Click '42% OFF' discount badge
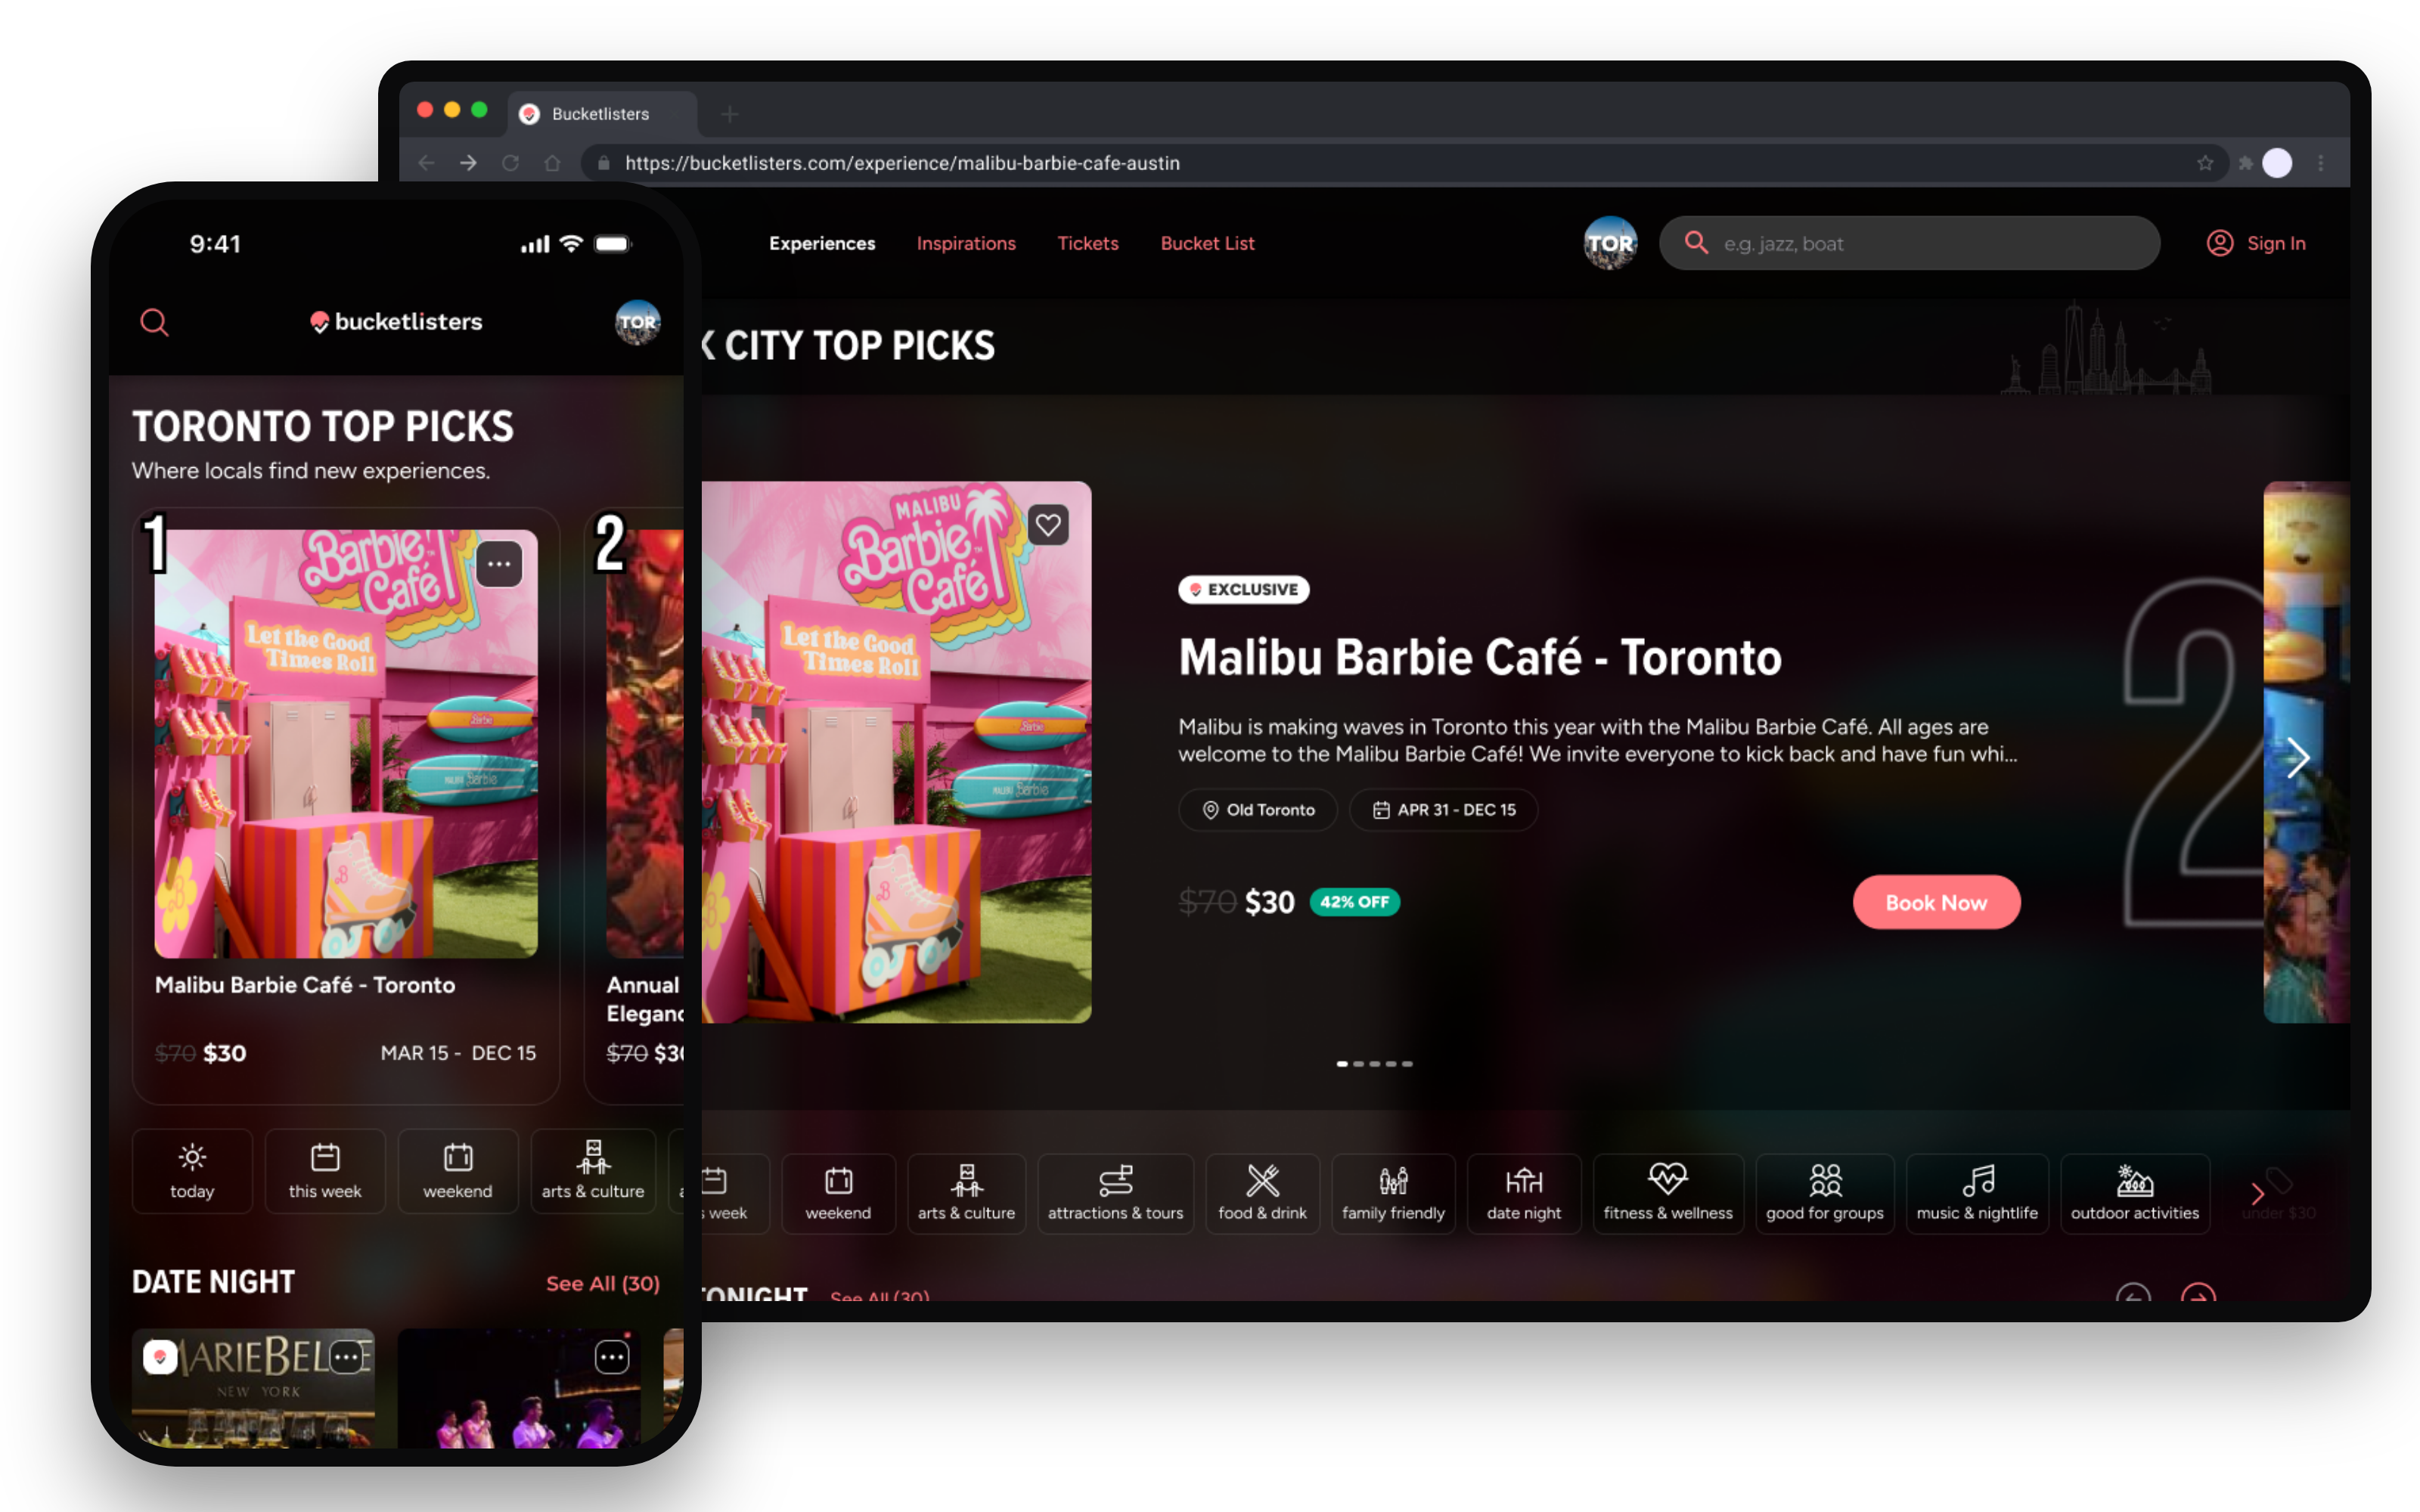The width and height of the screenshot is (2420, 1512). 1354,902
